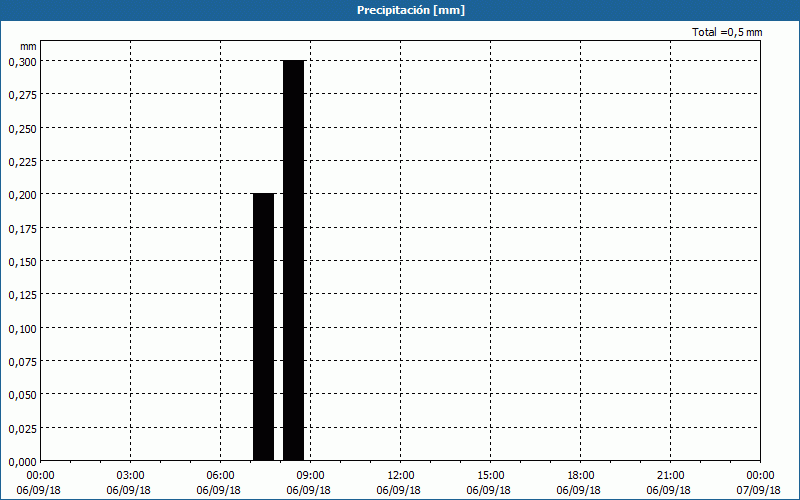Click the 0,250 y-axis label

coord(22,129)
